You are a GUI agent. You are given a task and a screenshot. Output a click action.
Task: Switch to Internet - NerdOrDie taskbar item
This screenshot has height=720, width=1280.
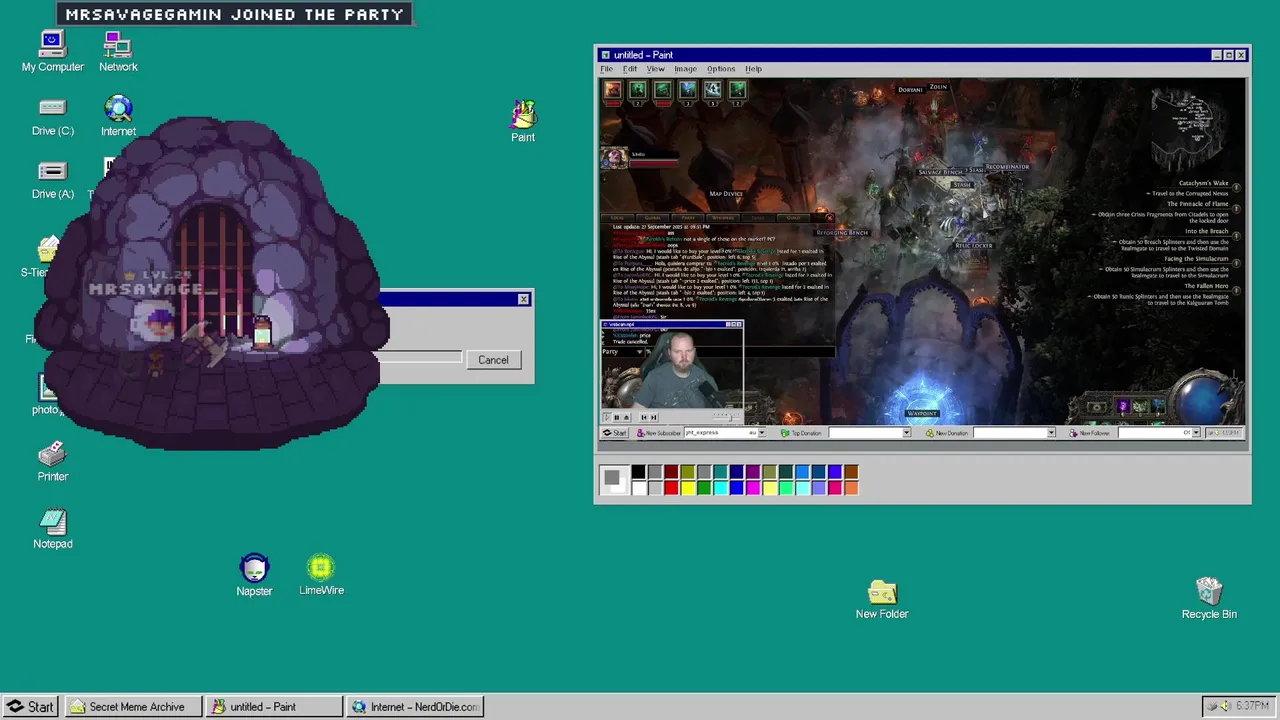415,706
